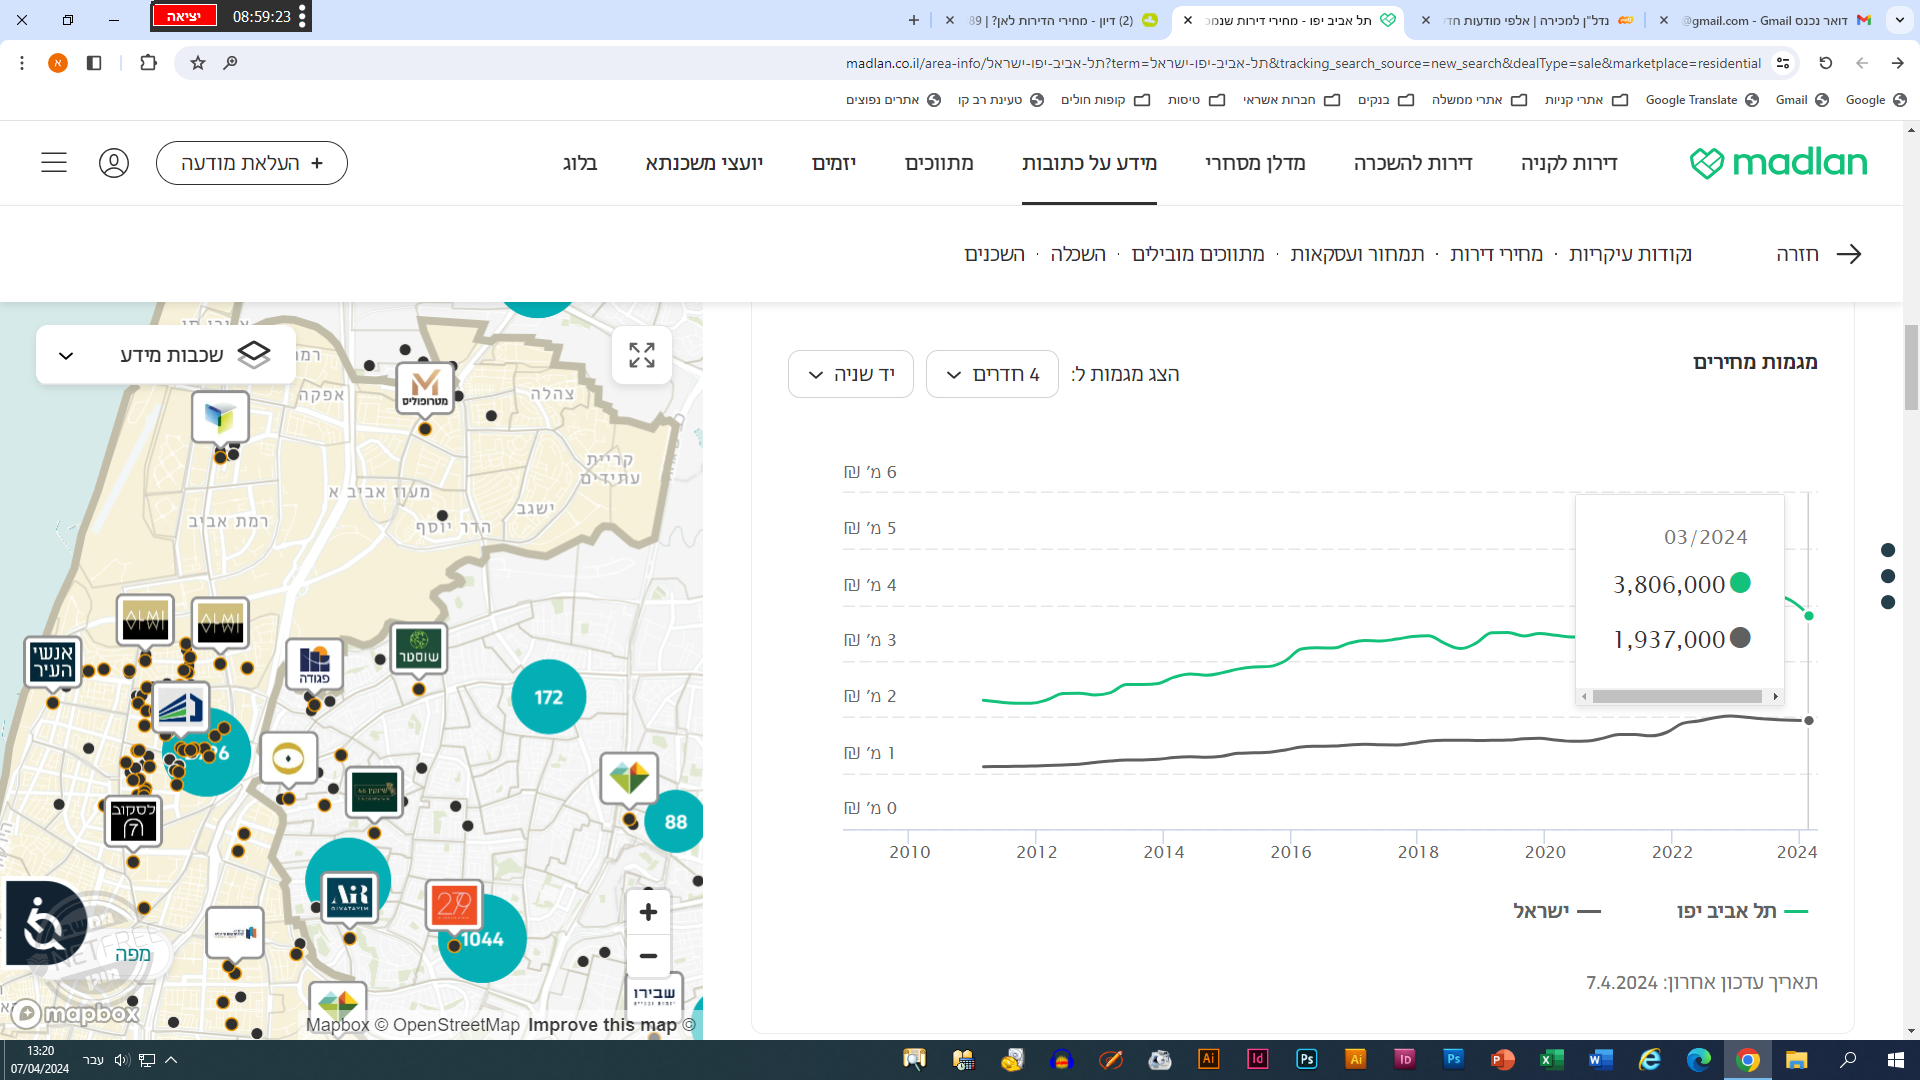1920x1080 pixels.
Task: Expand the שכבות מידע layers panel
Action: coord(166,355)
